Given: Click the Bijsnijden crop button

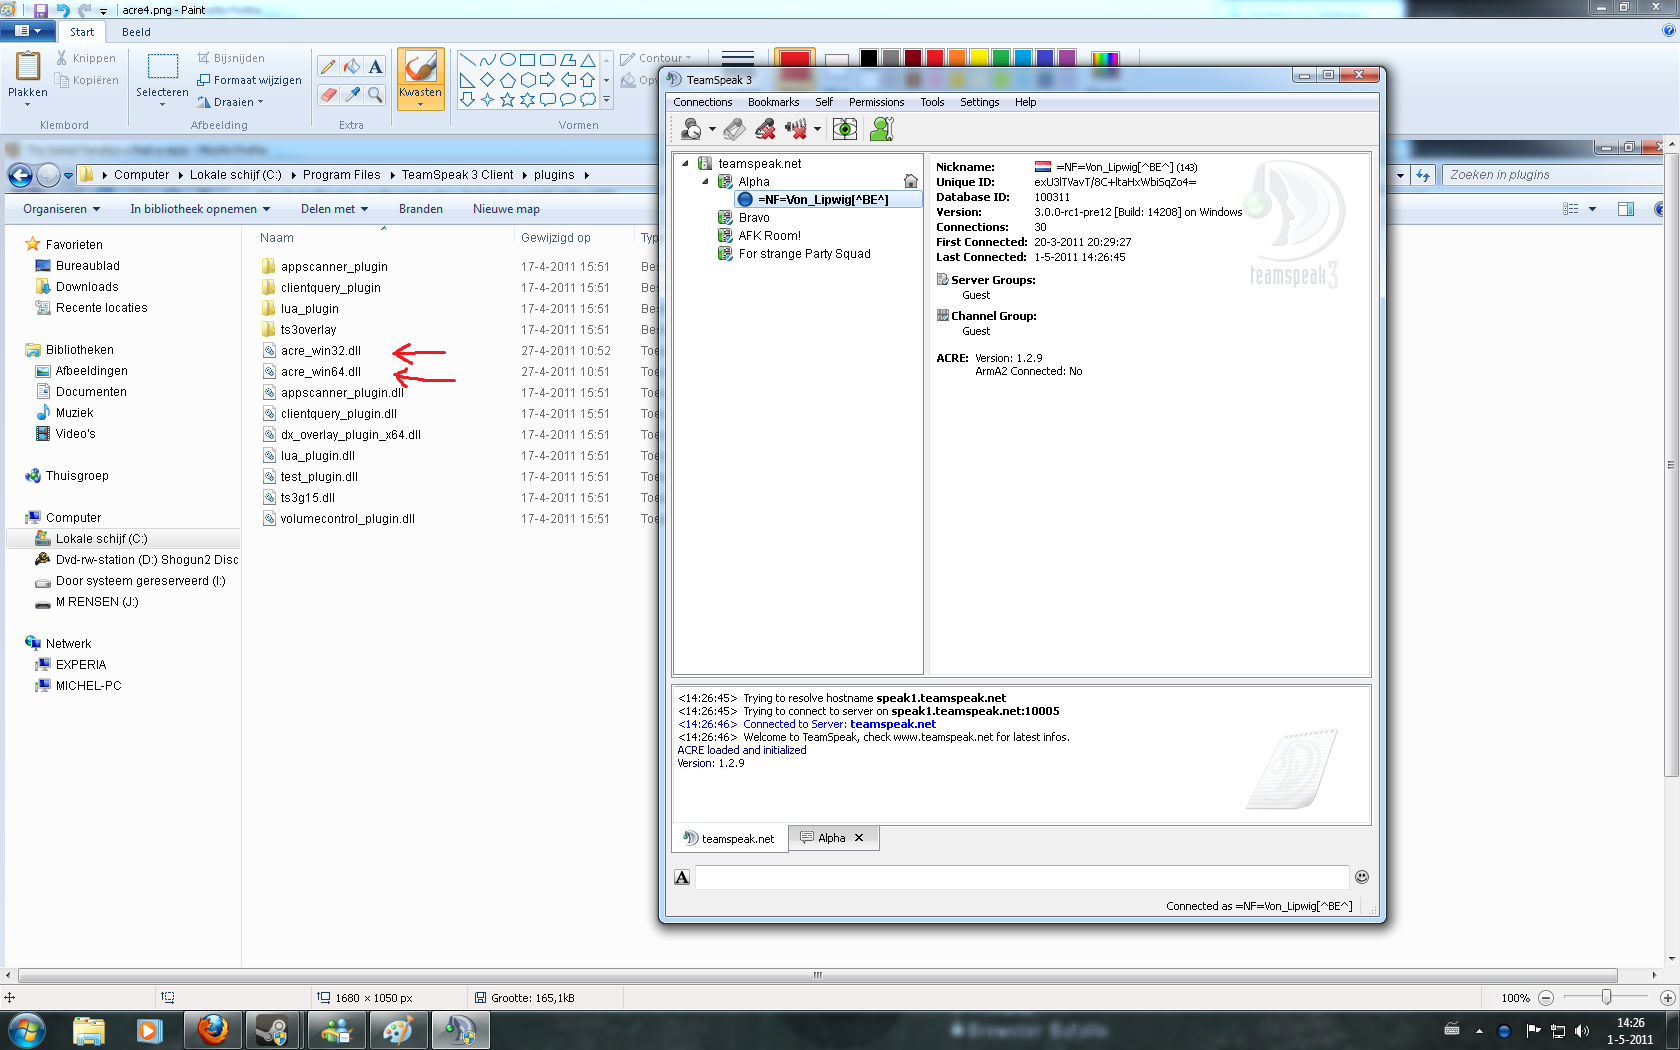Looking at the screenshot, I should click(232, 58).
